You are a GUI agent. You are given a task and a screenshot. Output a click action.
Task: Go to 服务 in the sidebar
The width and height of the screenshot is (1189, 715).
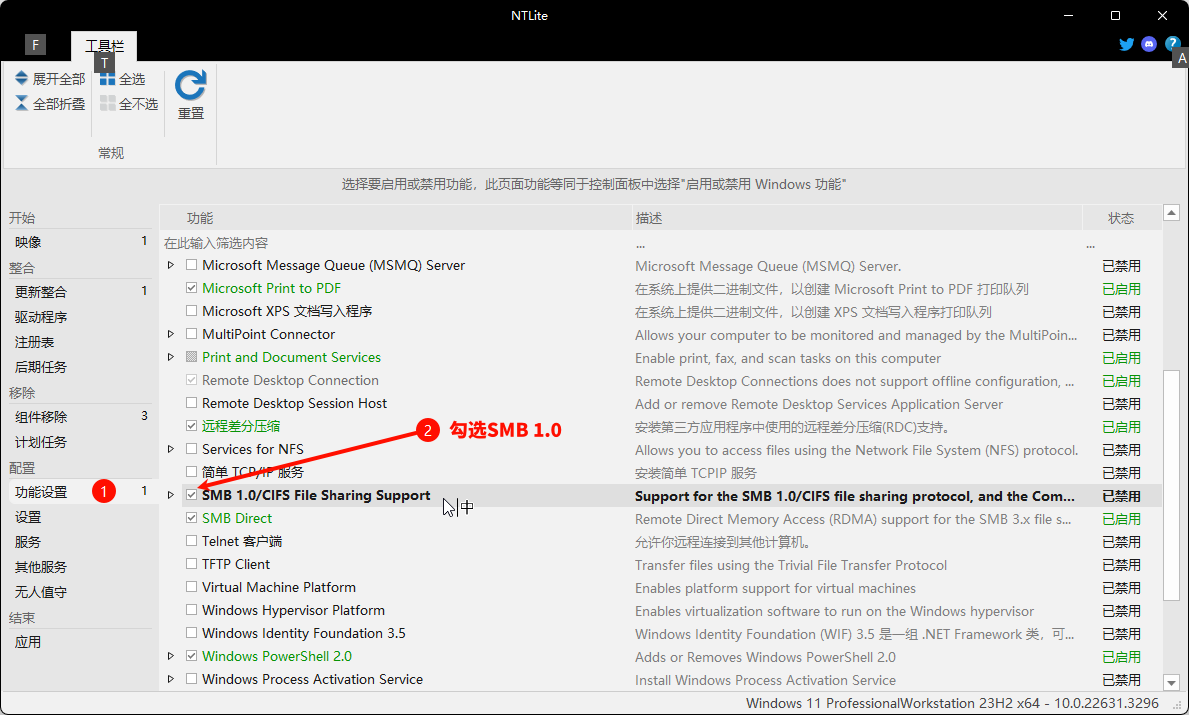pyautogui.click(x=80, y=542)
